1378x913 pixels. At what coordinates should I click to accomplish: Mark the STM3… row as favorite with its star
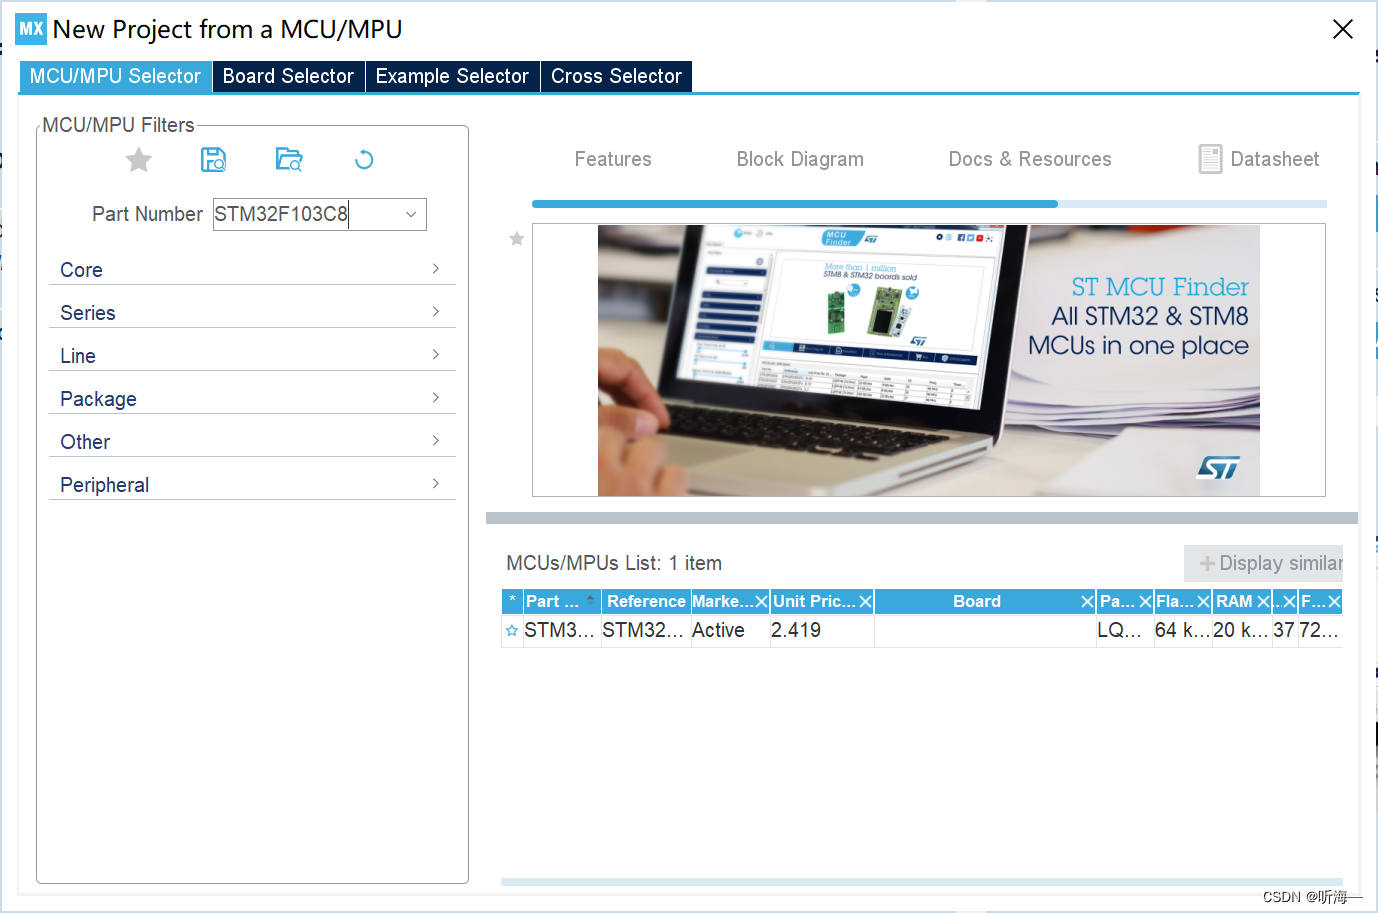coord(512,631)
